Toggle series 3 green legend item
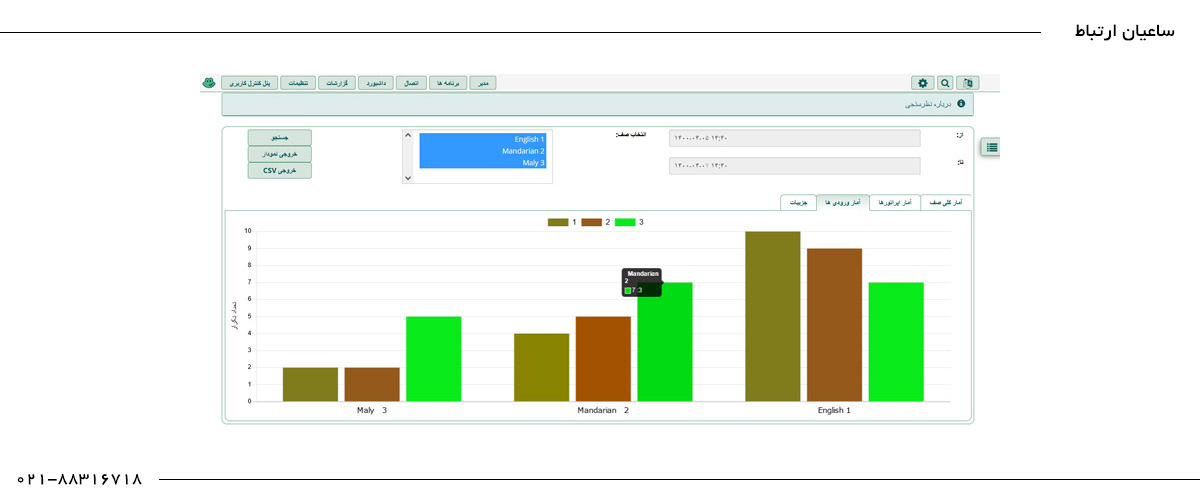The height and width of the screenshot is (500, 1200). (629, 222)
